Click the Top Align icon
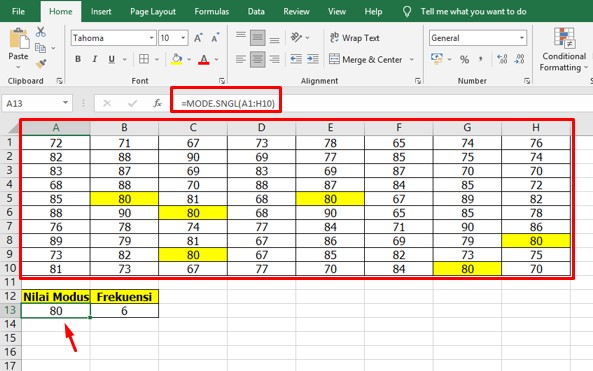The height and width of the screenshot is (371, 593). click(241, 36)
